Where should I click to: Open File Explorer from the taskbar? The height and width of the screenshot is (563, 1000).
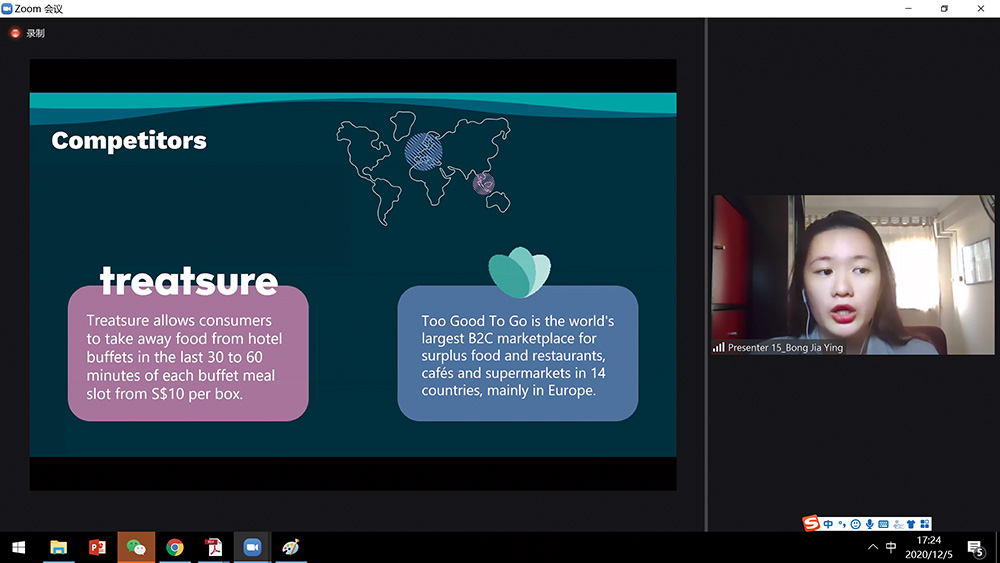59,548
